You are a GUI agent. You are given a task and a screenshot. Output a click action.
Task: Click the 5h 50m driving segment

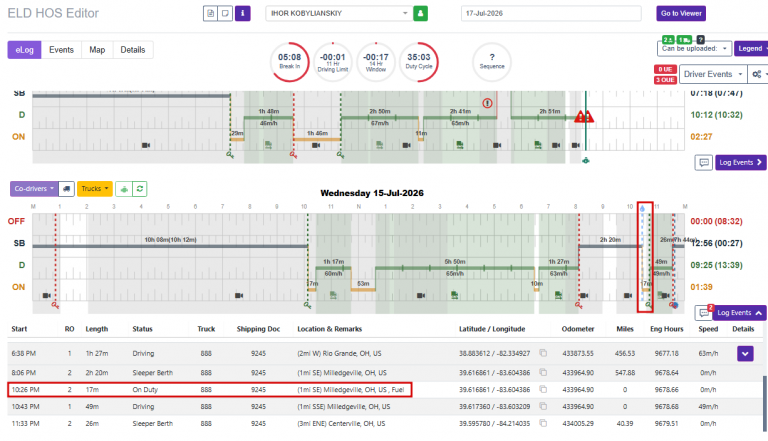455,268
